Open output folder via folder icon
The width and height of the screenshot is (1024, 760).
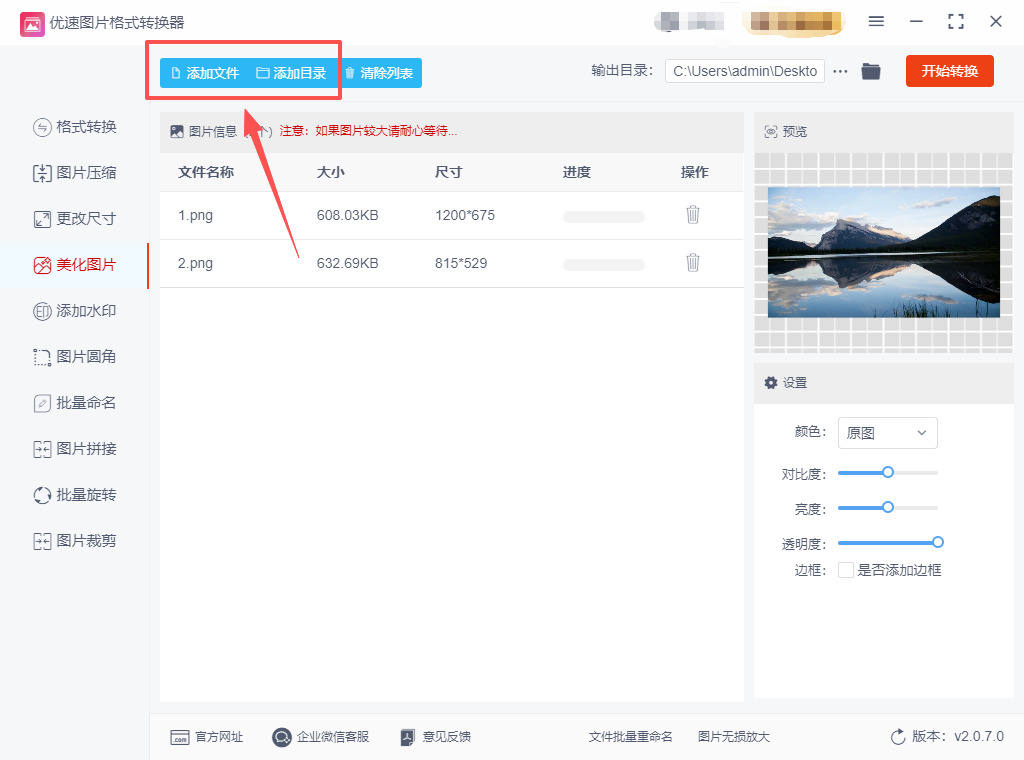click(871, 72)
